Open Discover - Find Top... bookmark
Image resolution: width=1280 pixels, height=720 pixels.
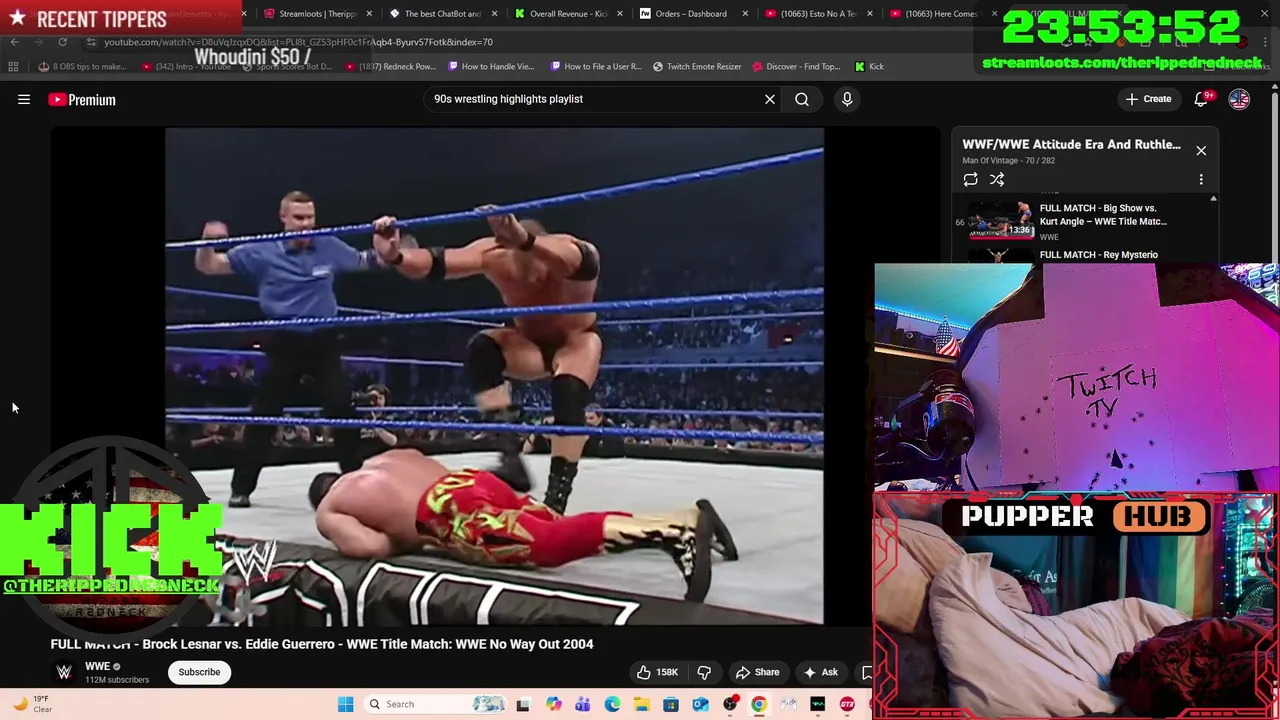coord(796,67)
